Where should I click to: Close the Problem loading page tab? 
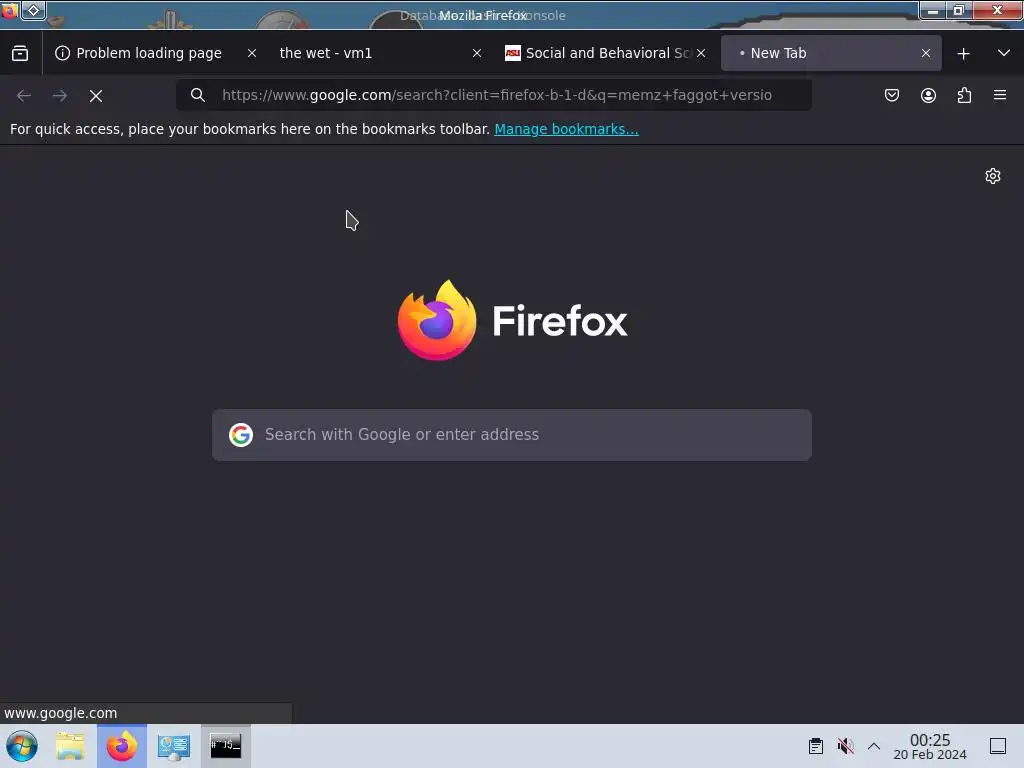[x=251, y=54]
